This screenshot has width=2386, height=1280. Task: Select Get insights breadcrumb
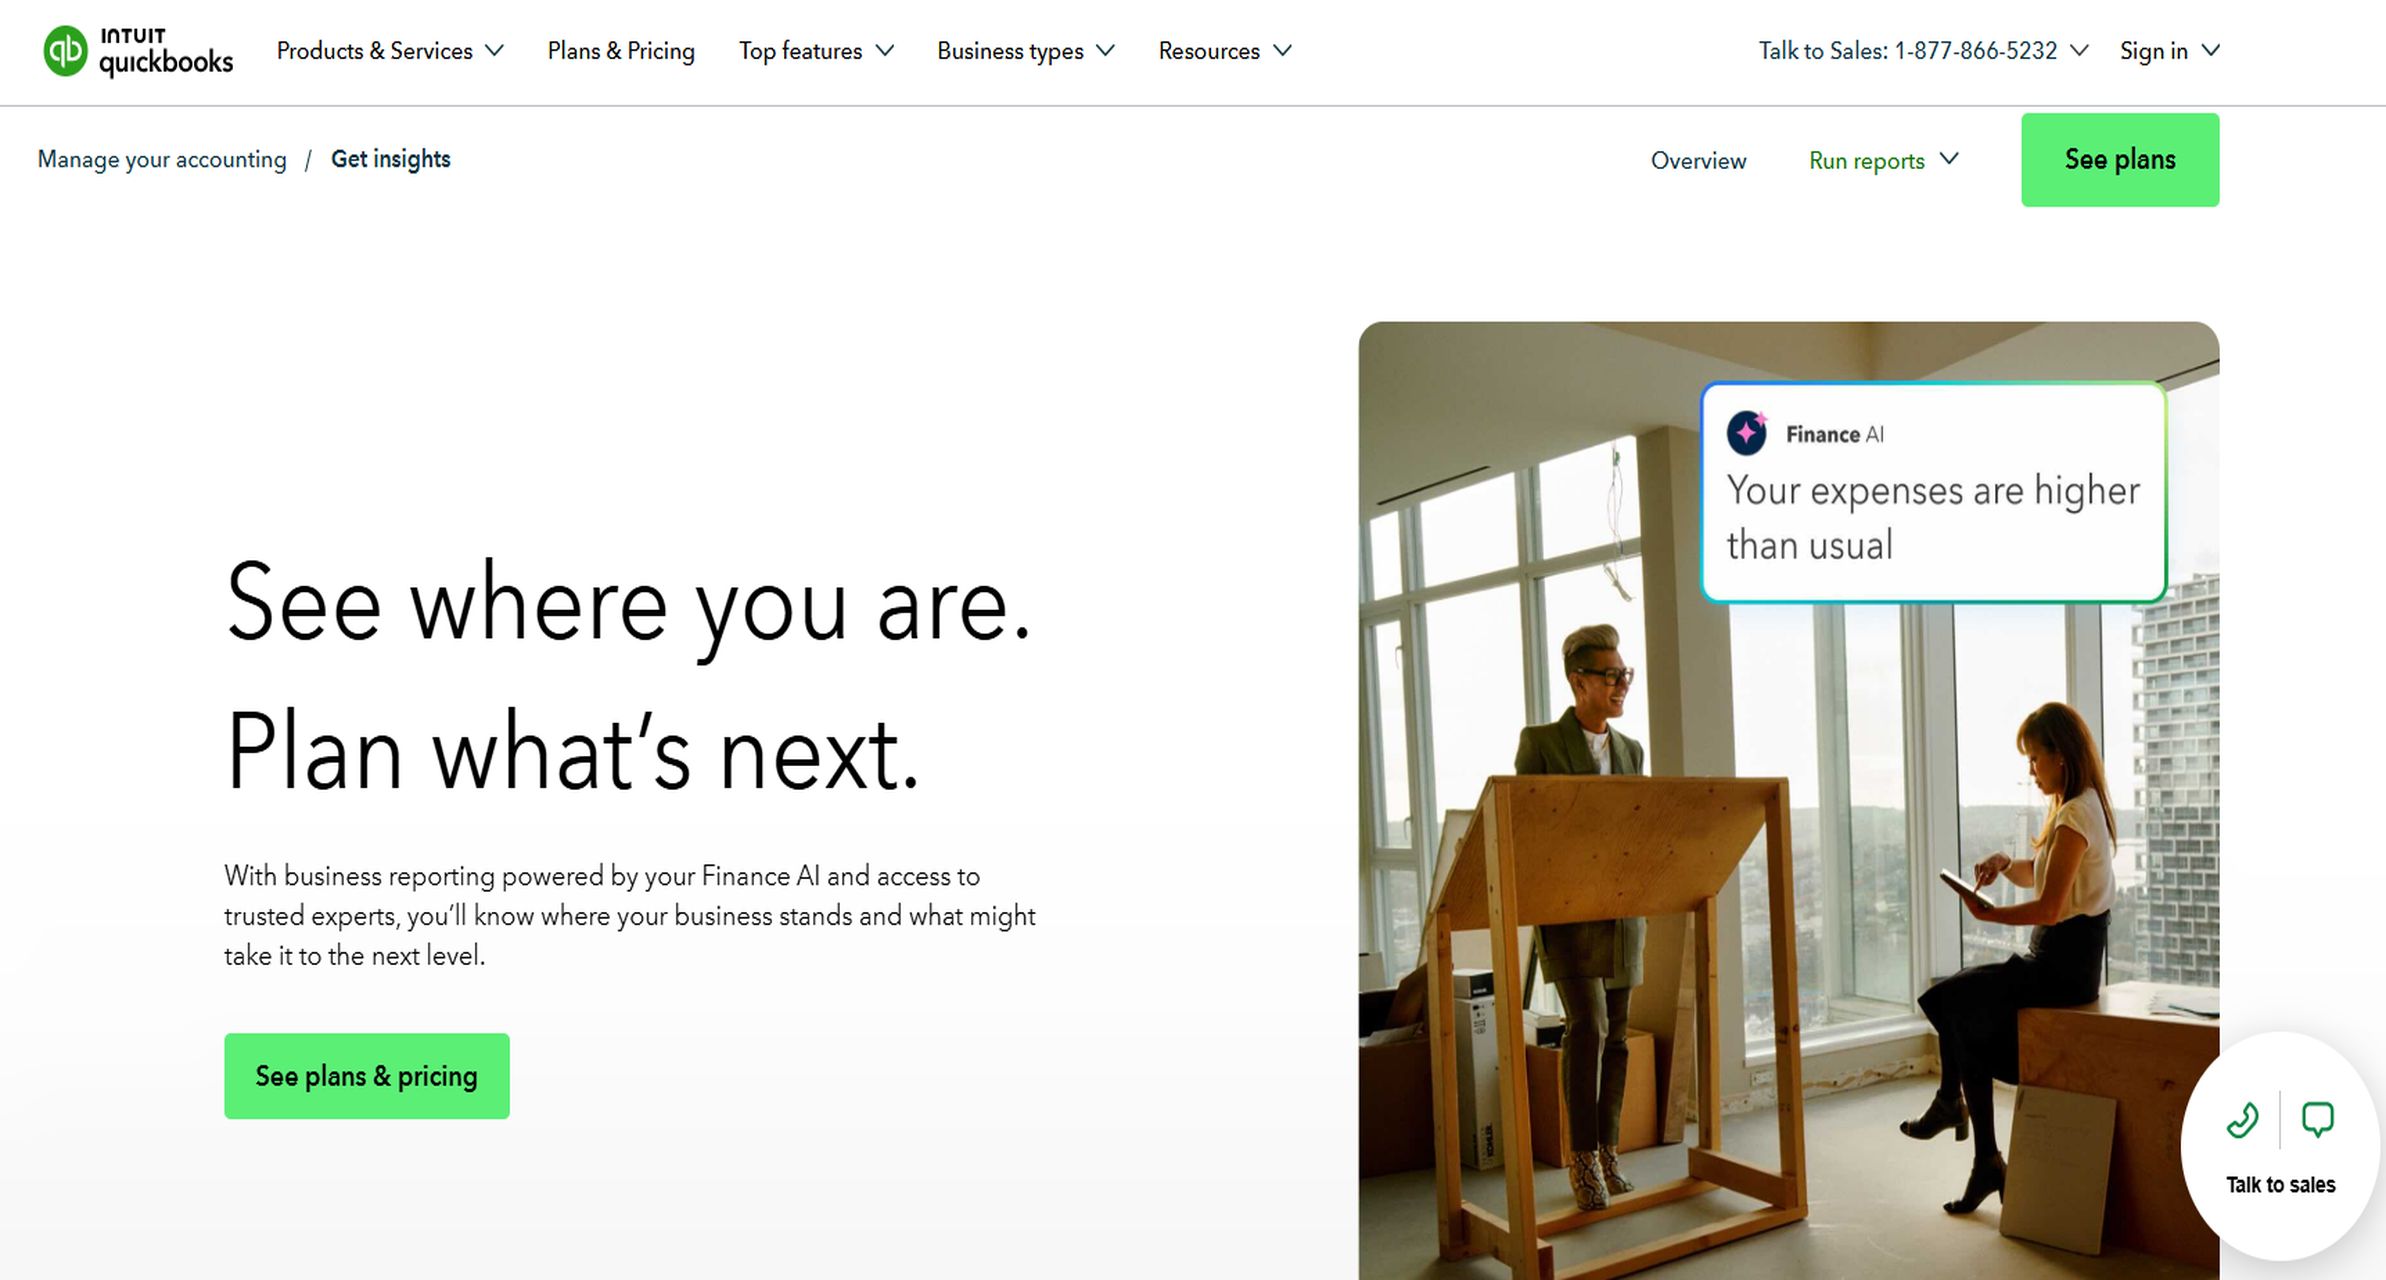pyautogui.click(x=391, y=159)
